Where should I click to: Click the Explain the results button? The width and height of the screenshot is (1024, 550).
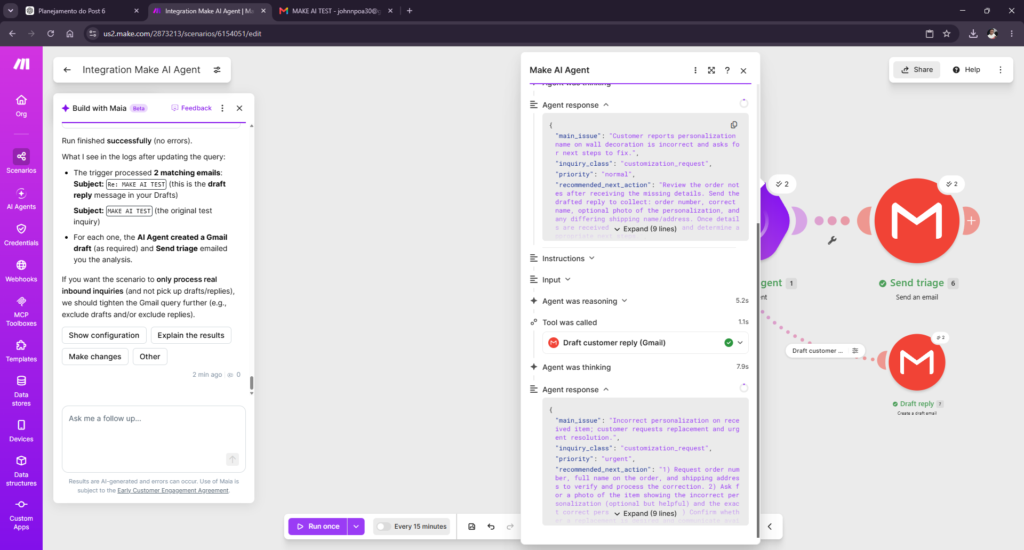tap(191, 335)
